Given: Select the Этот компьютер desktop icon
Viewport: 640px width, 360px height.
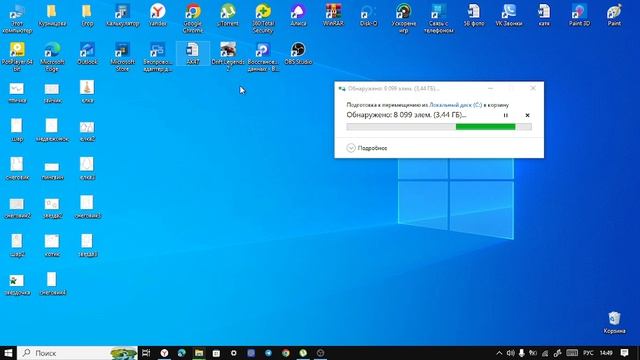Looking at the screenshot, I should tap(17, 18).
